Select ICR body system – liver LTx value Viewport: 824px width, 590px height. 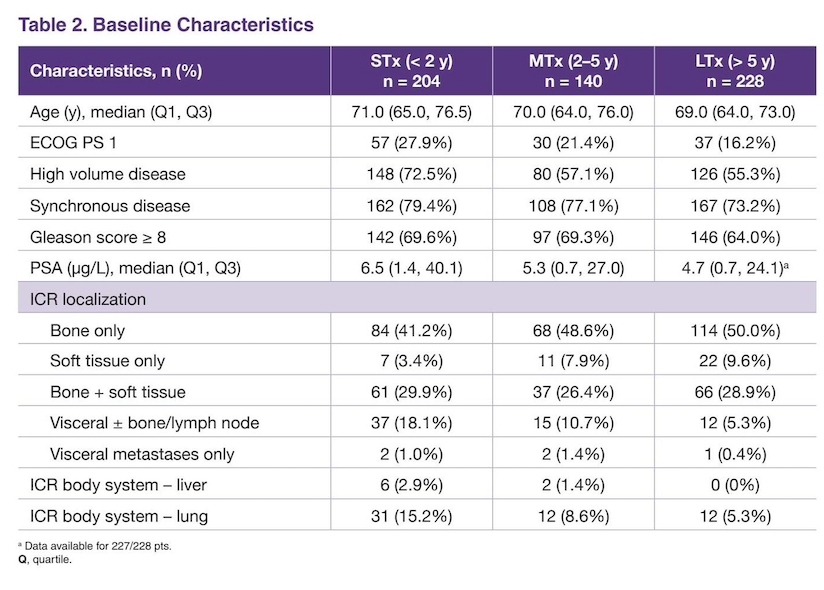coord(735,485)
